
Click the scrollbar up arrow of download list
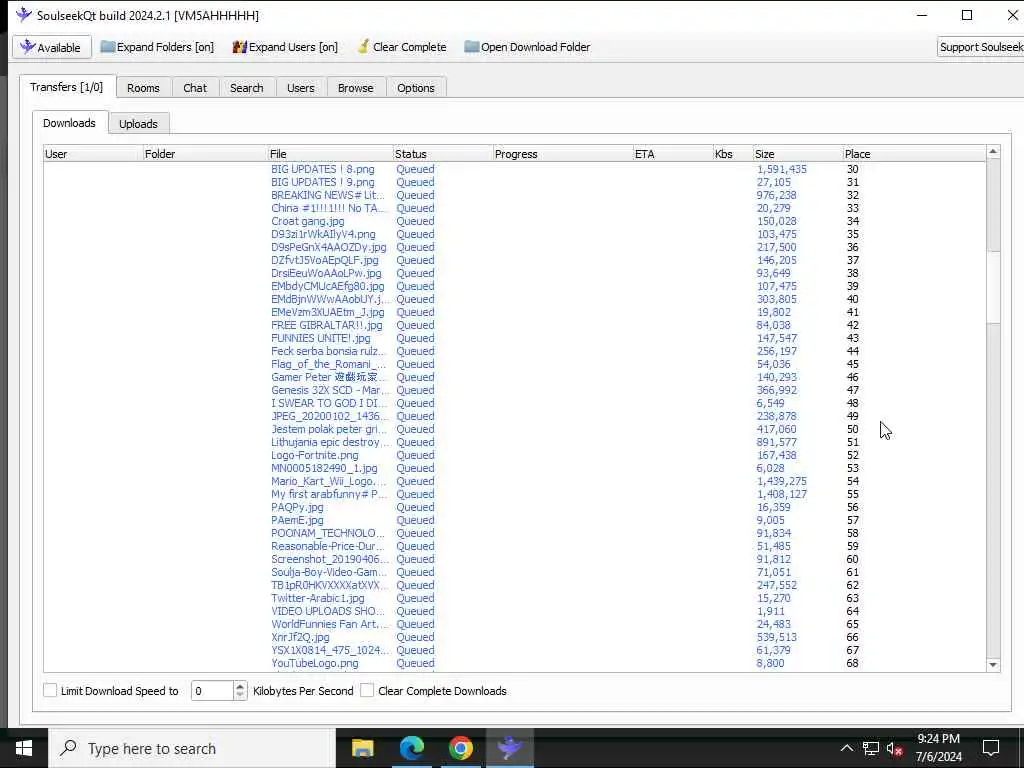[993, 152]
